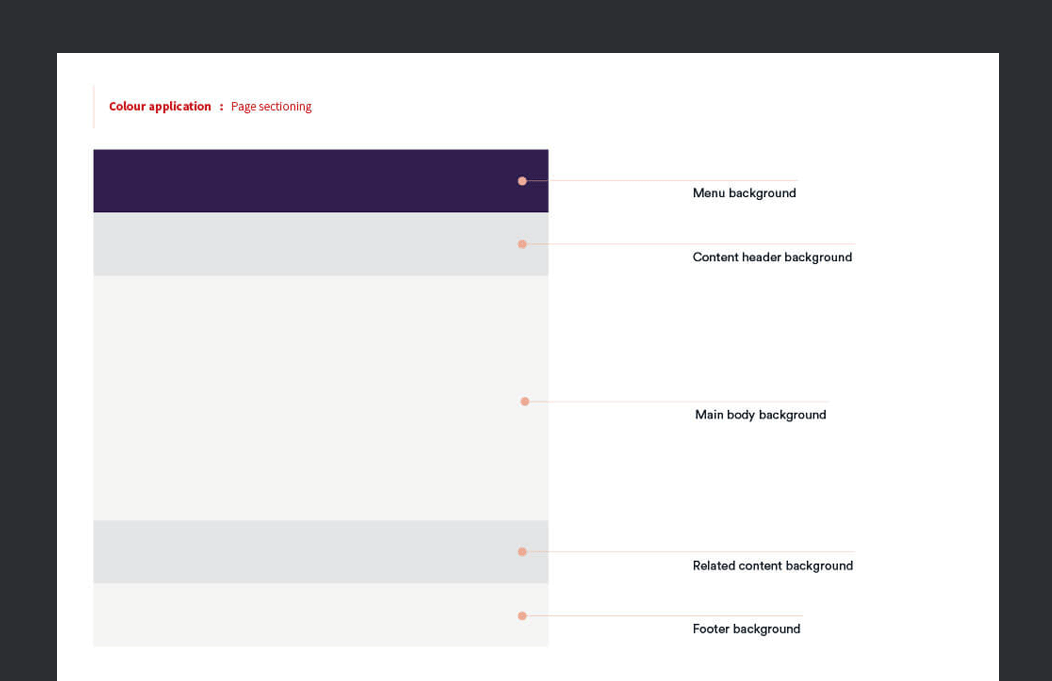The height and width of the screenshot is (681, 1052).
Task: Click the dot marker on the related content band
Action: pos(522,552)
